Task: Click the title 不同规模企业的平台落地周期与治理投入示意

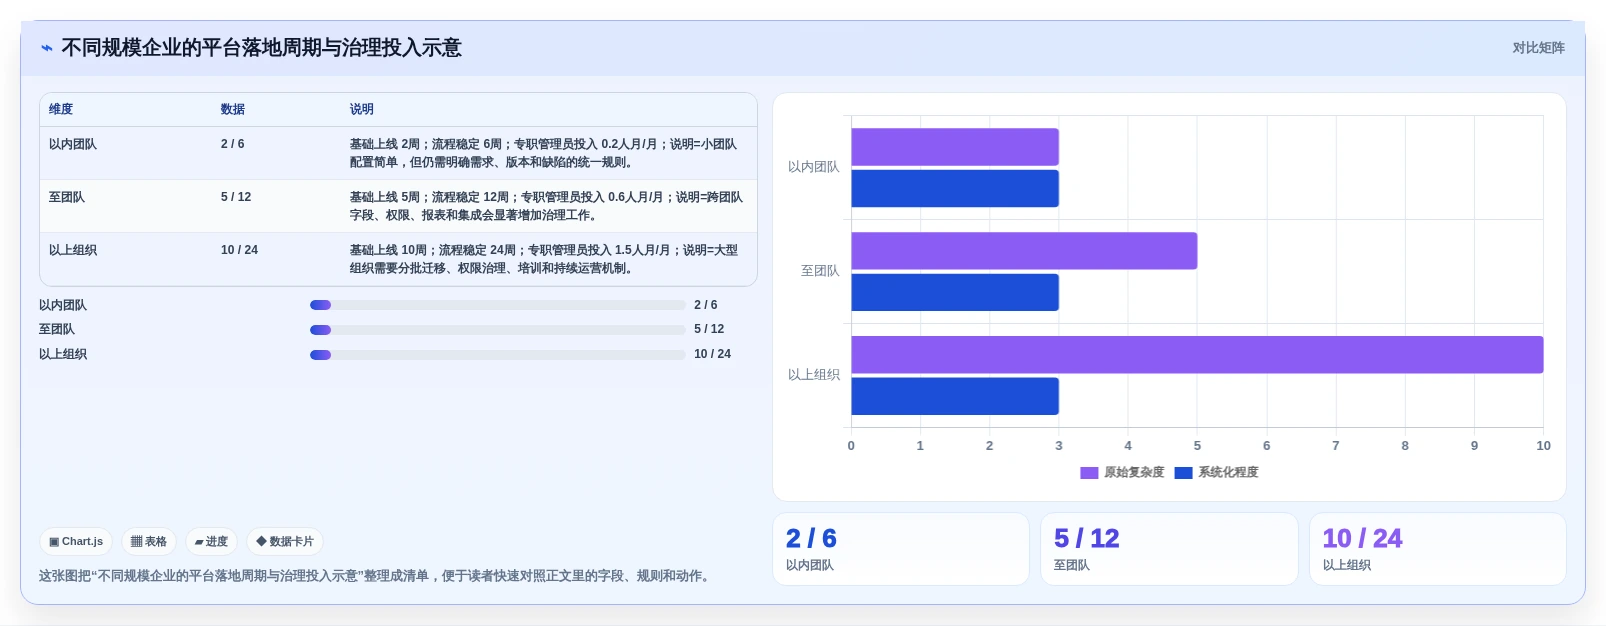Action: coord(261,48)
